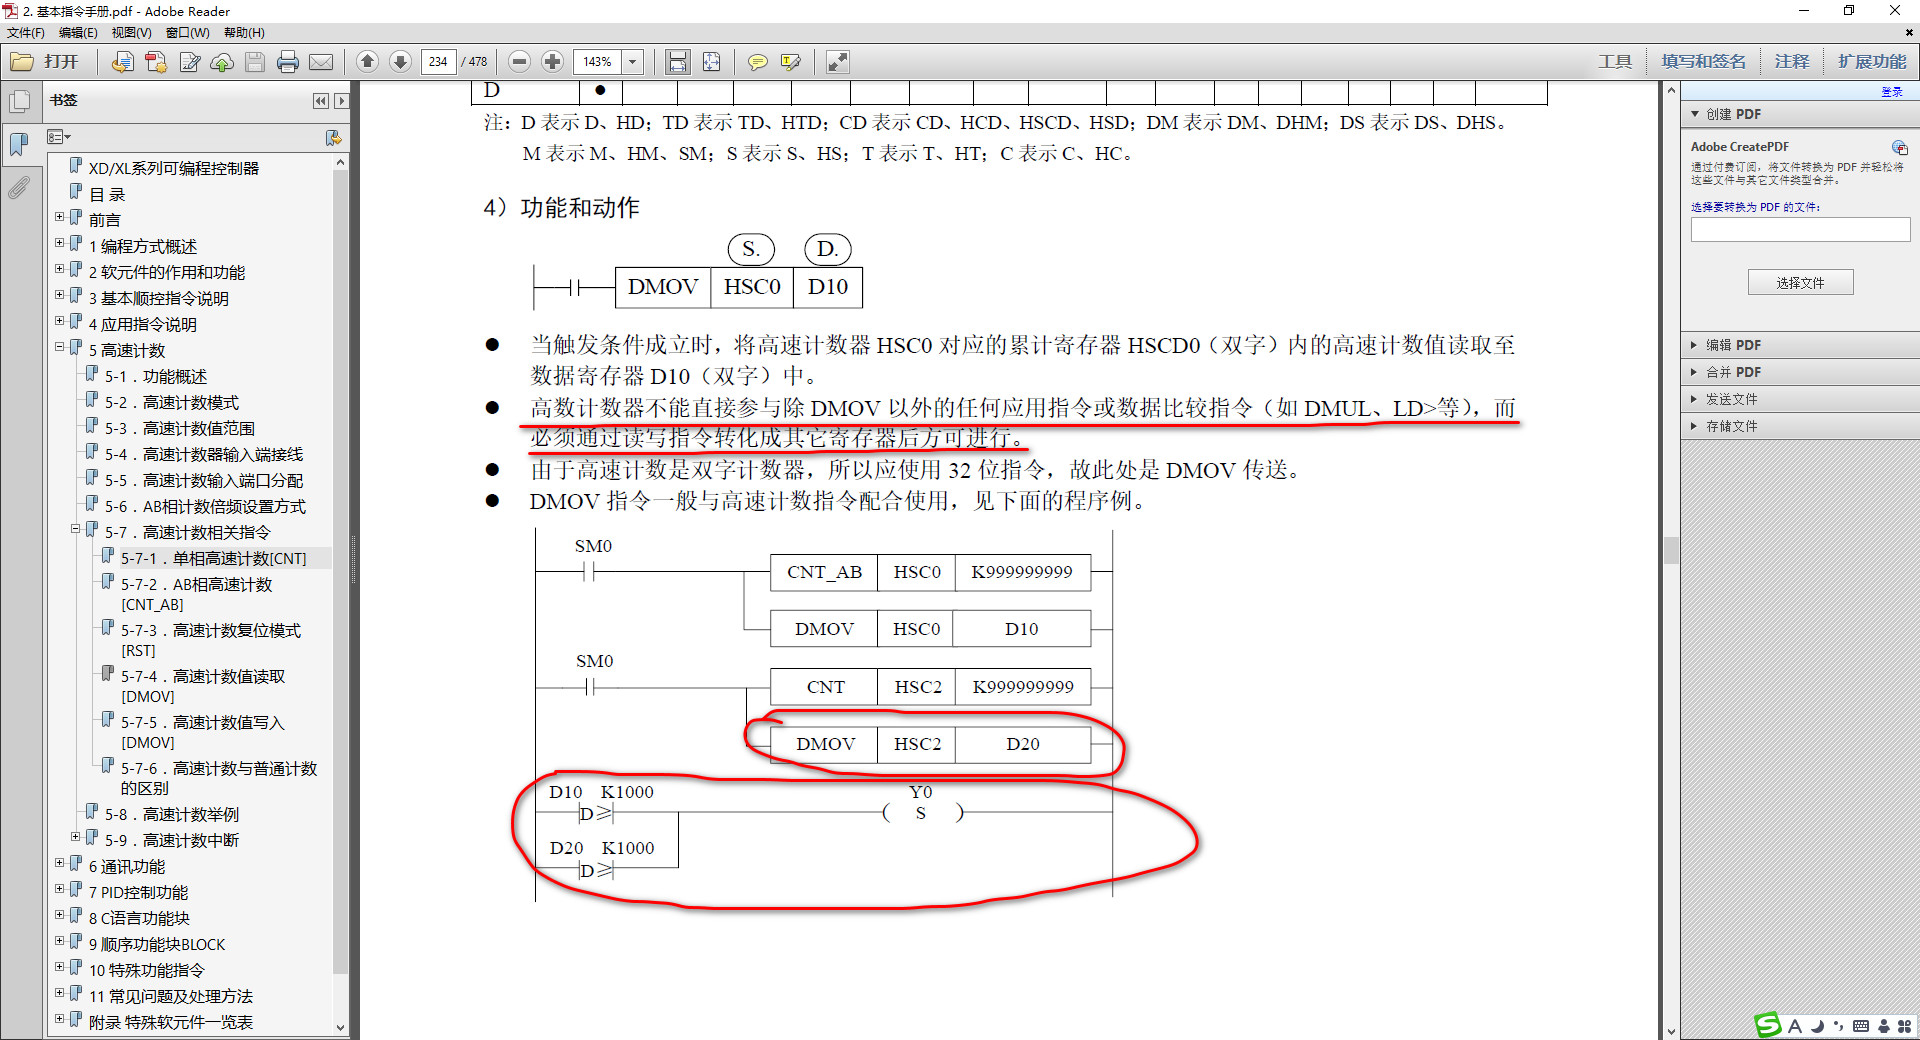Screen dimensions: 1920x1040
Task: Toggle fit-to-width scrolling mode
Action: point(678,62)
